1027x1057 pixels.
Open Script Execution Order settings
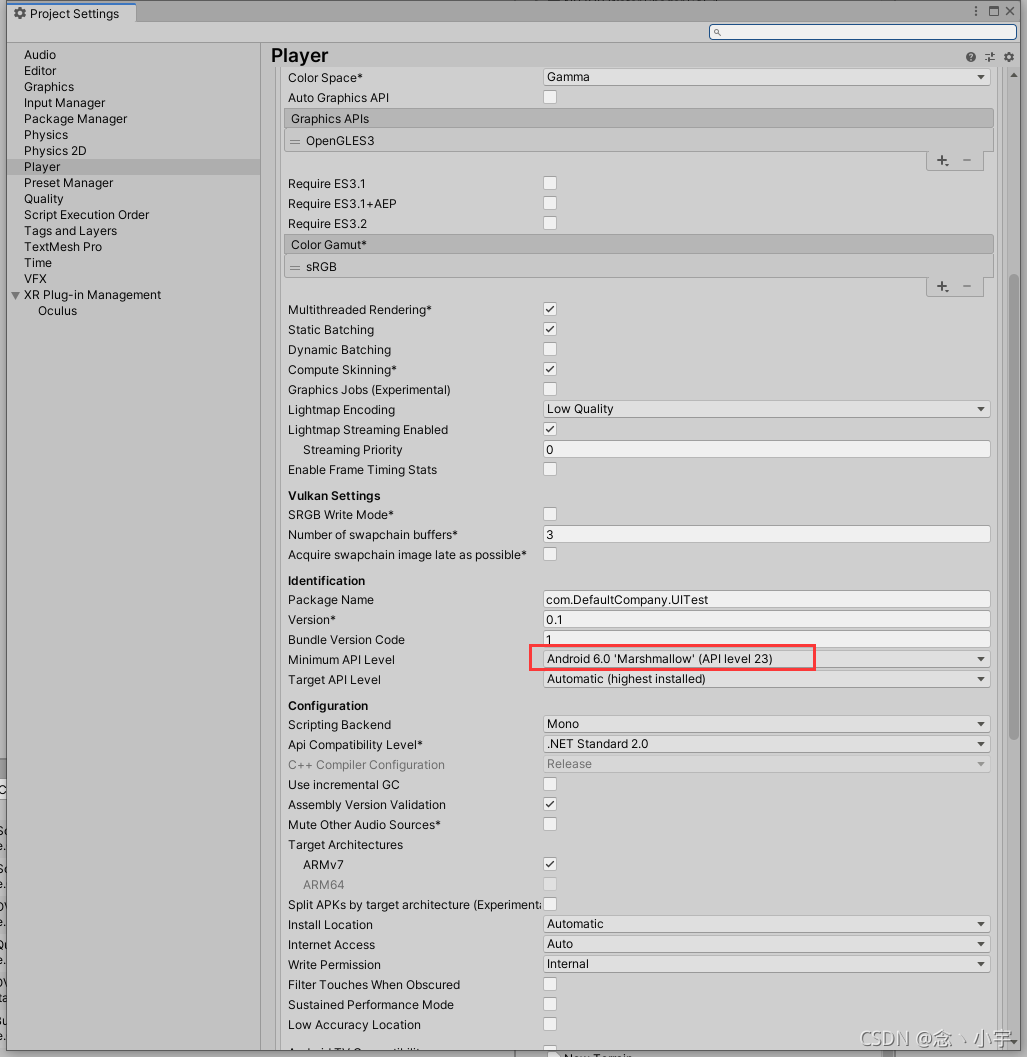(x=86, y=215)
